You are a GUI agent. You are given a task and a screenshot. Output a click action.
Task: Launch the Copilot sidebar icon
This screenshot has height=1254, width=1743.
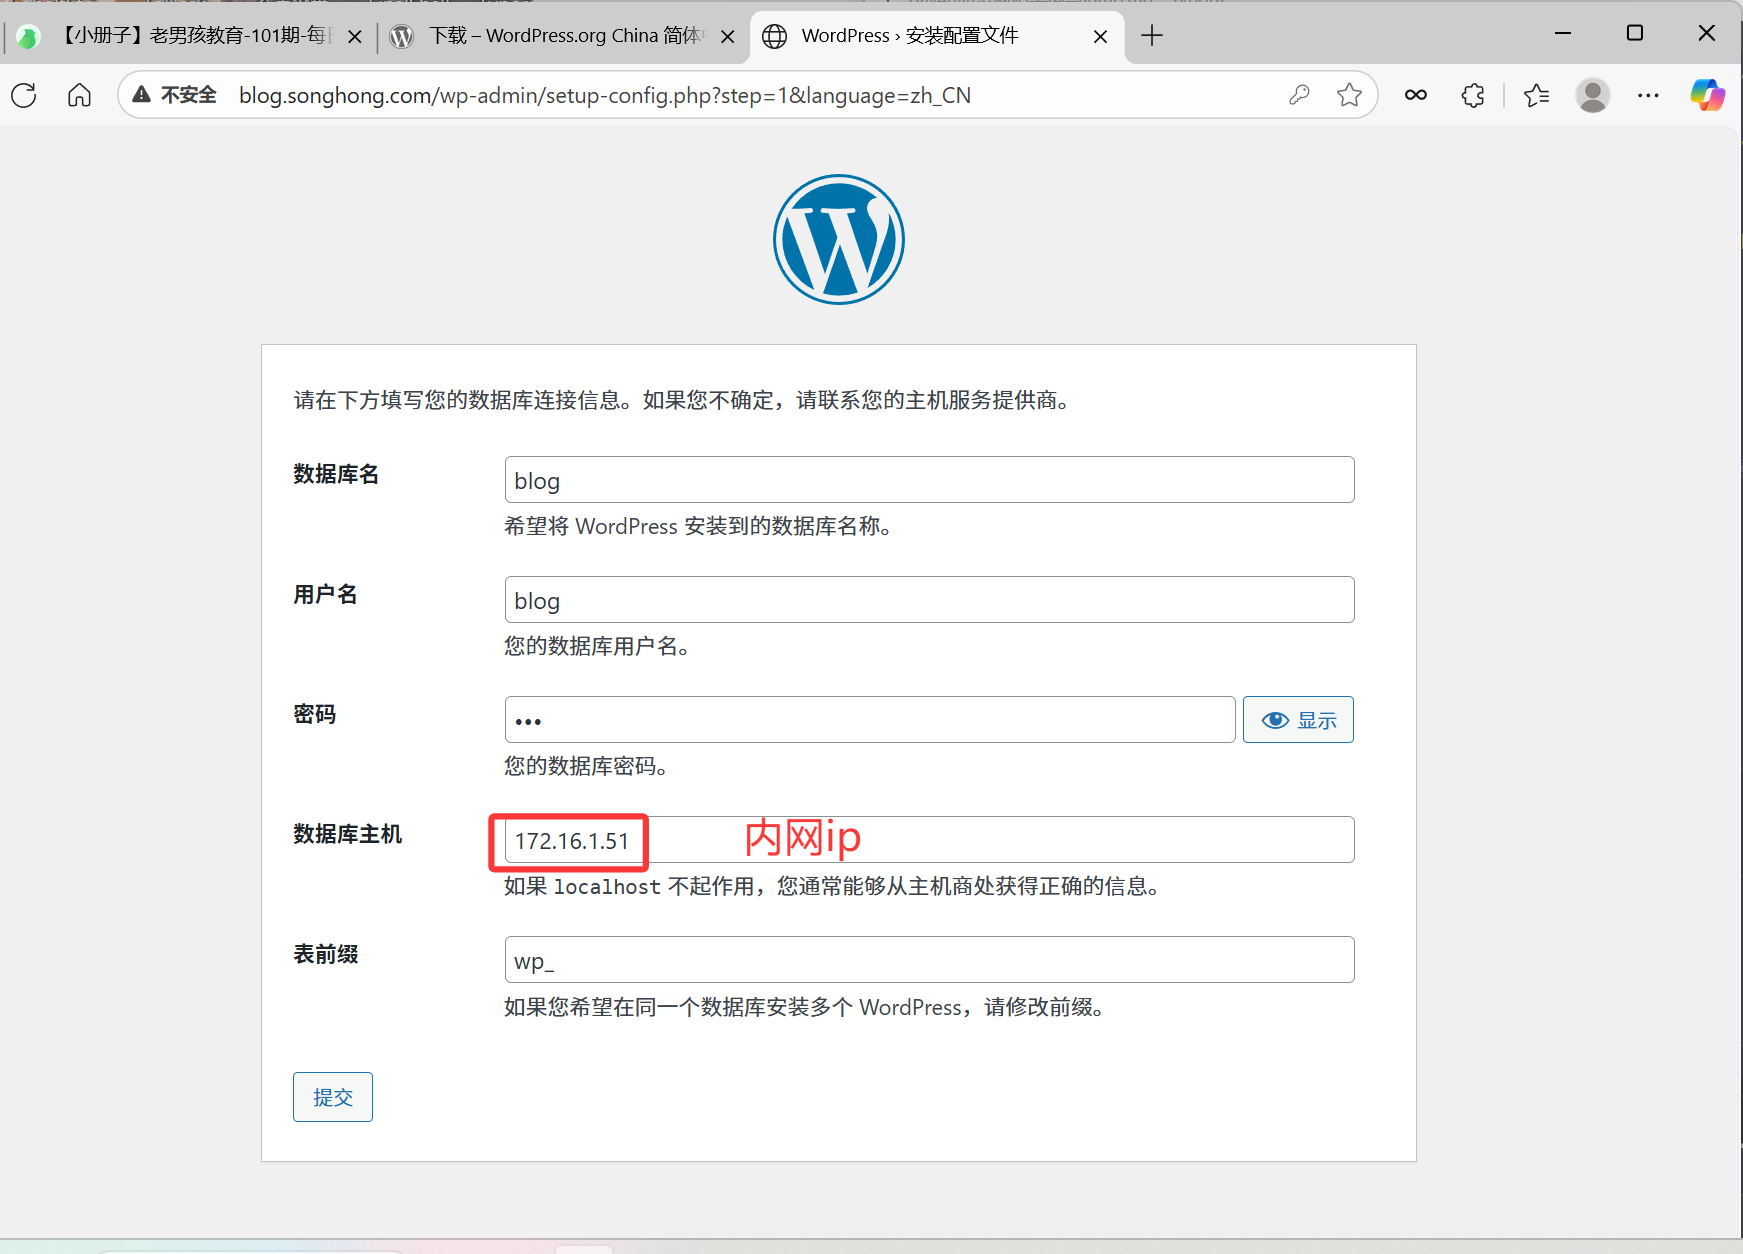[x=1706, y=95]
